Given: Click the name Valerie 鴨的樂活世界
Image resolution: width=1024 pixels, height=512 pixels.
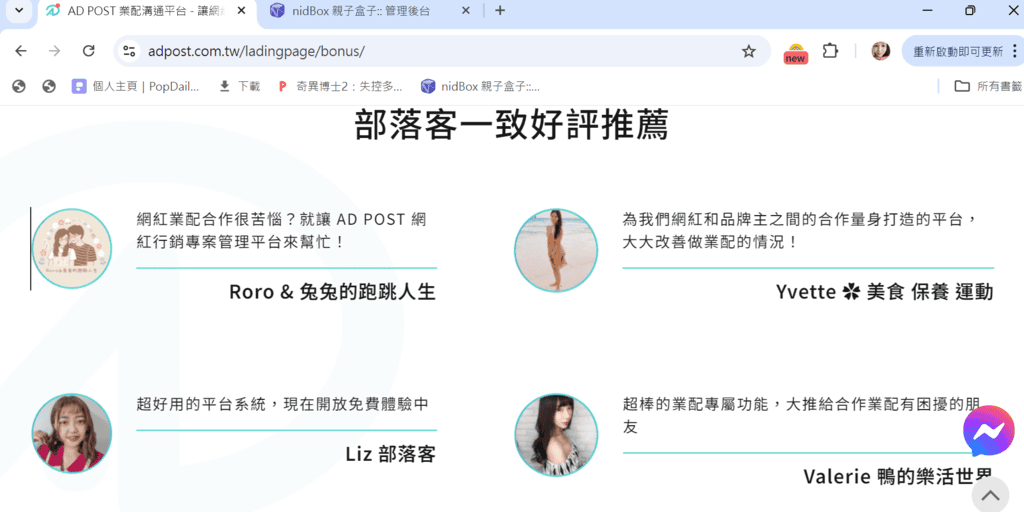Looking at the screenshot, I should [898, 476].
